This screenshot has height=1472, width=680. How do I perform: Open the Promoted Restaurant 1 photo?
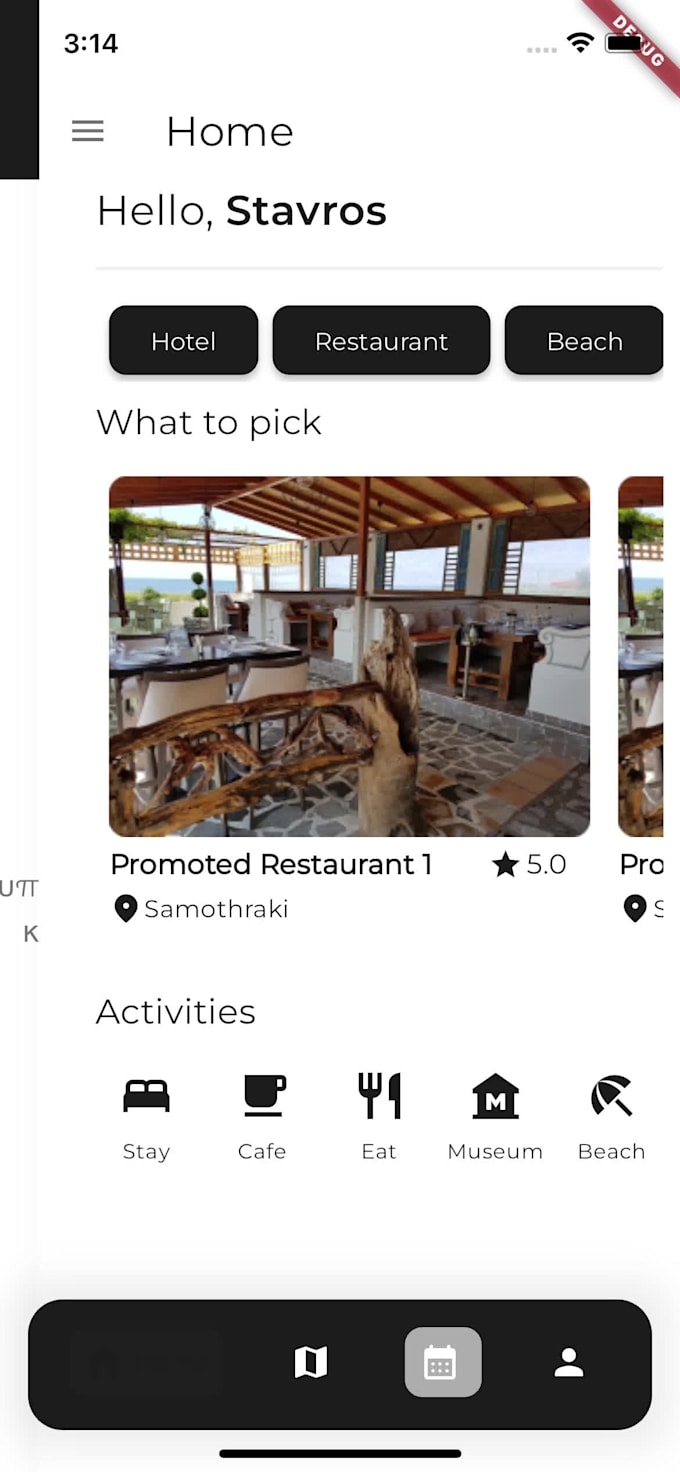[x=349, y=656]
